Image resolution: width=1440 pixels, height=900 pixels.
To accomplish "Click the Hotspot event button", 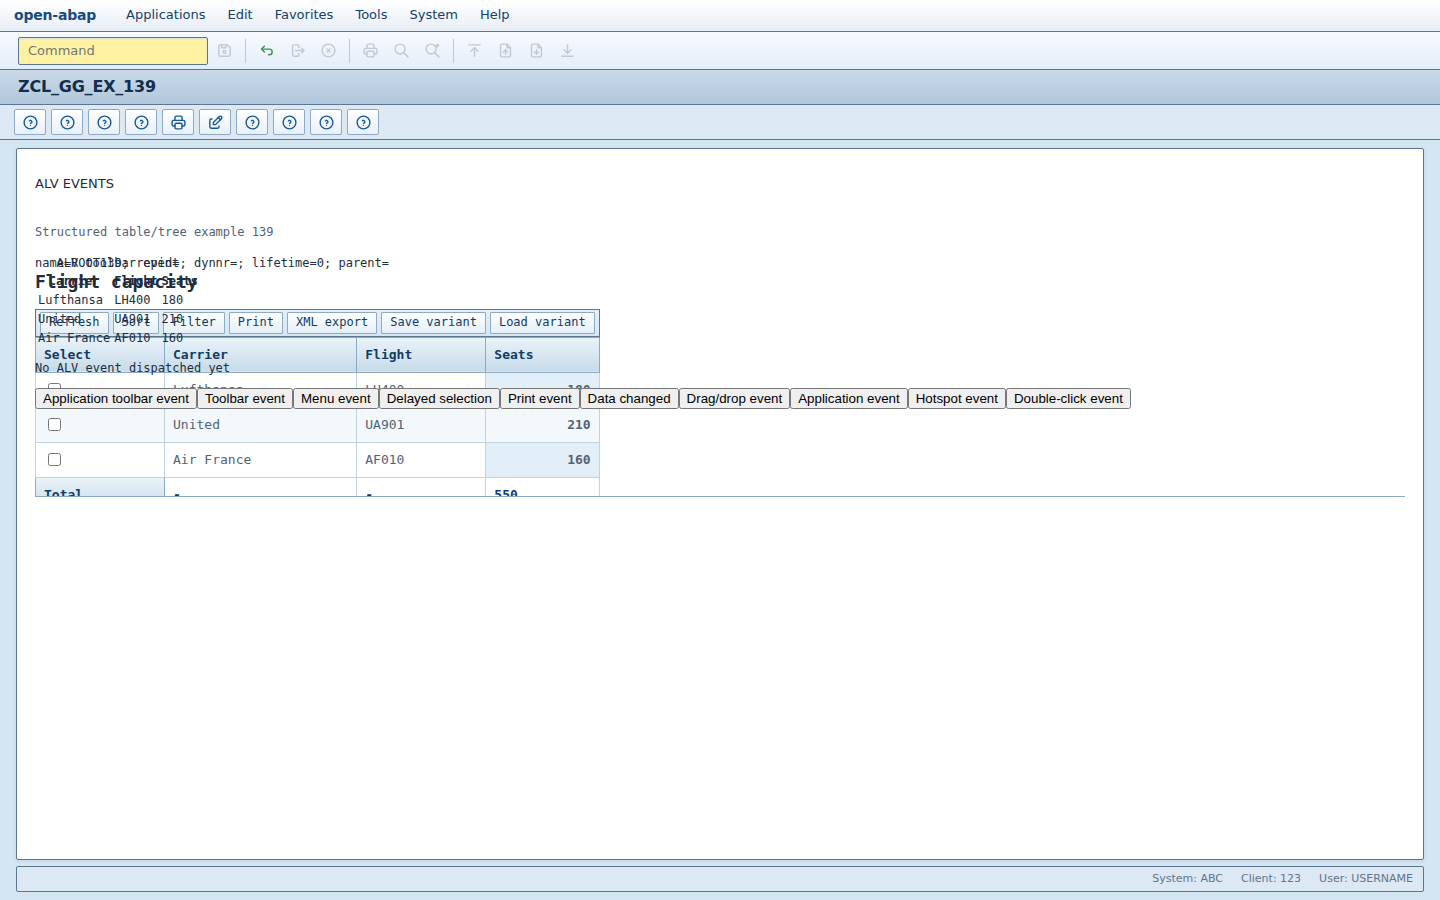I will tap(957, 399).
